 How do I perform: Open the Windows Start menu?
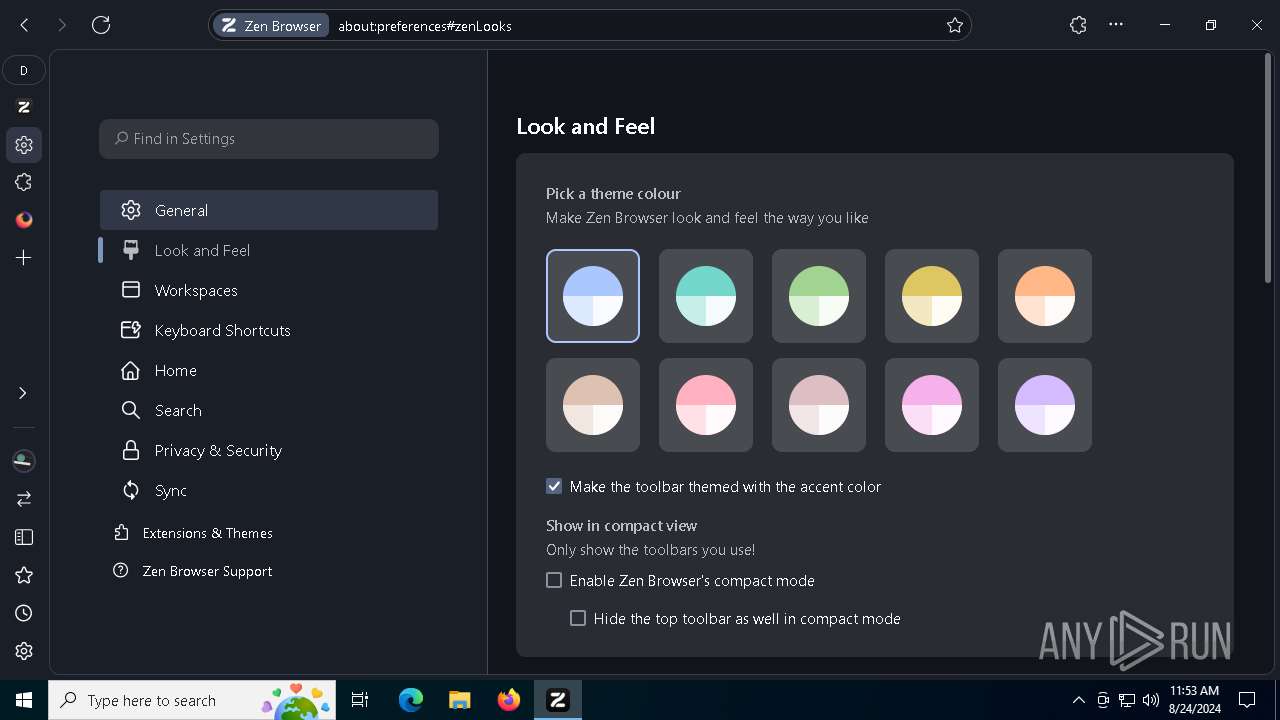(x=24, y=700)
